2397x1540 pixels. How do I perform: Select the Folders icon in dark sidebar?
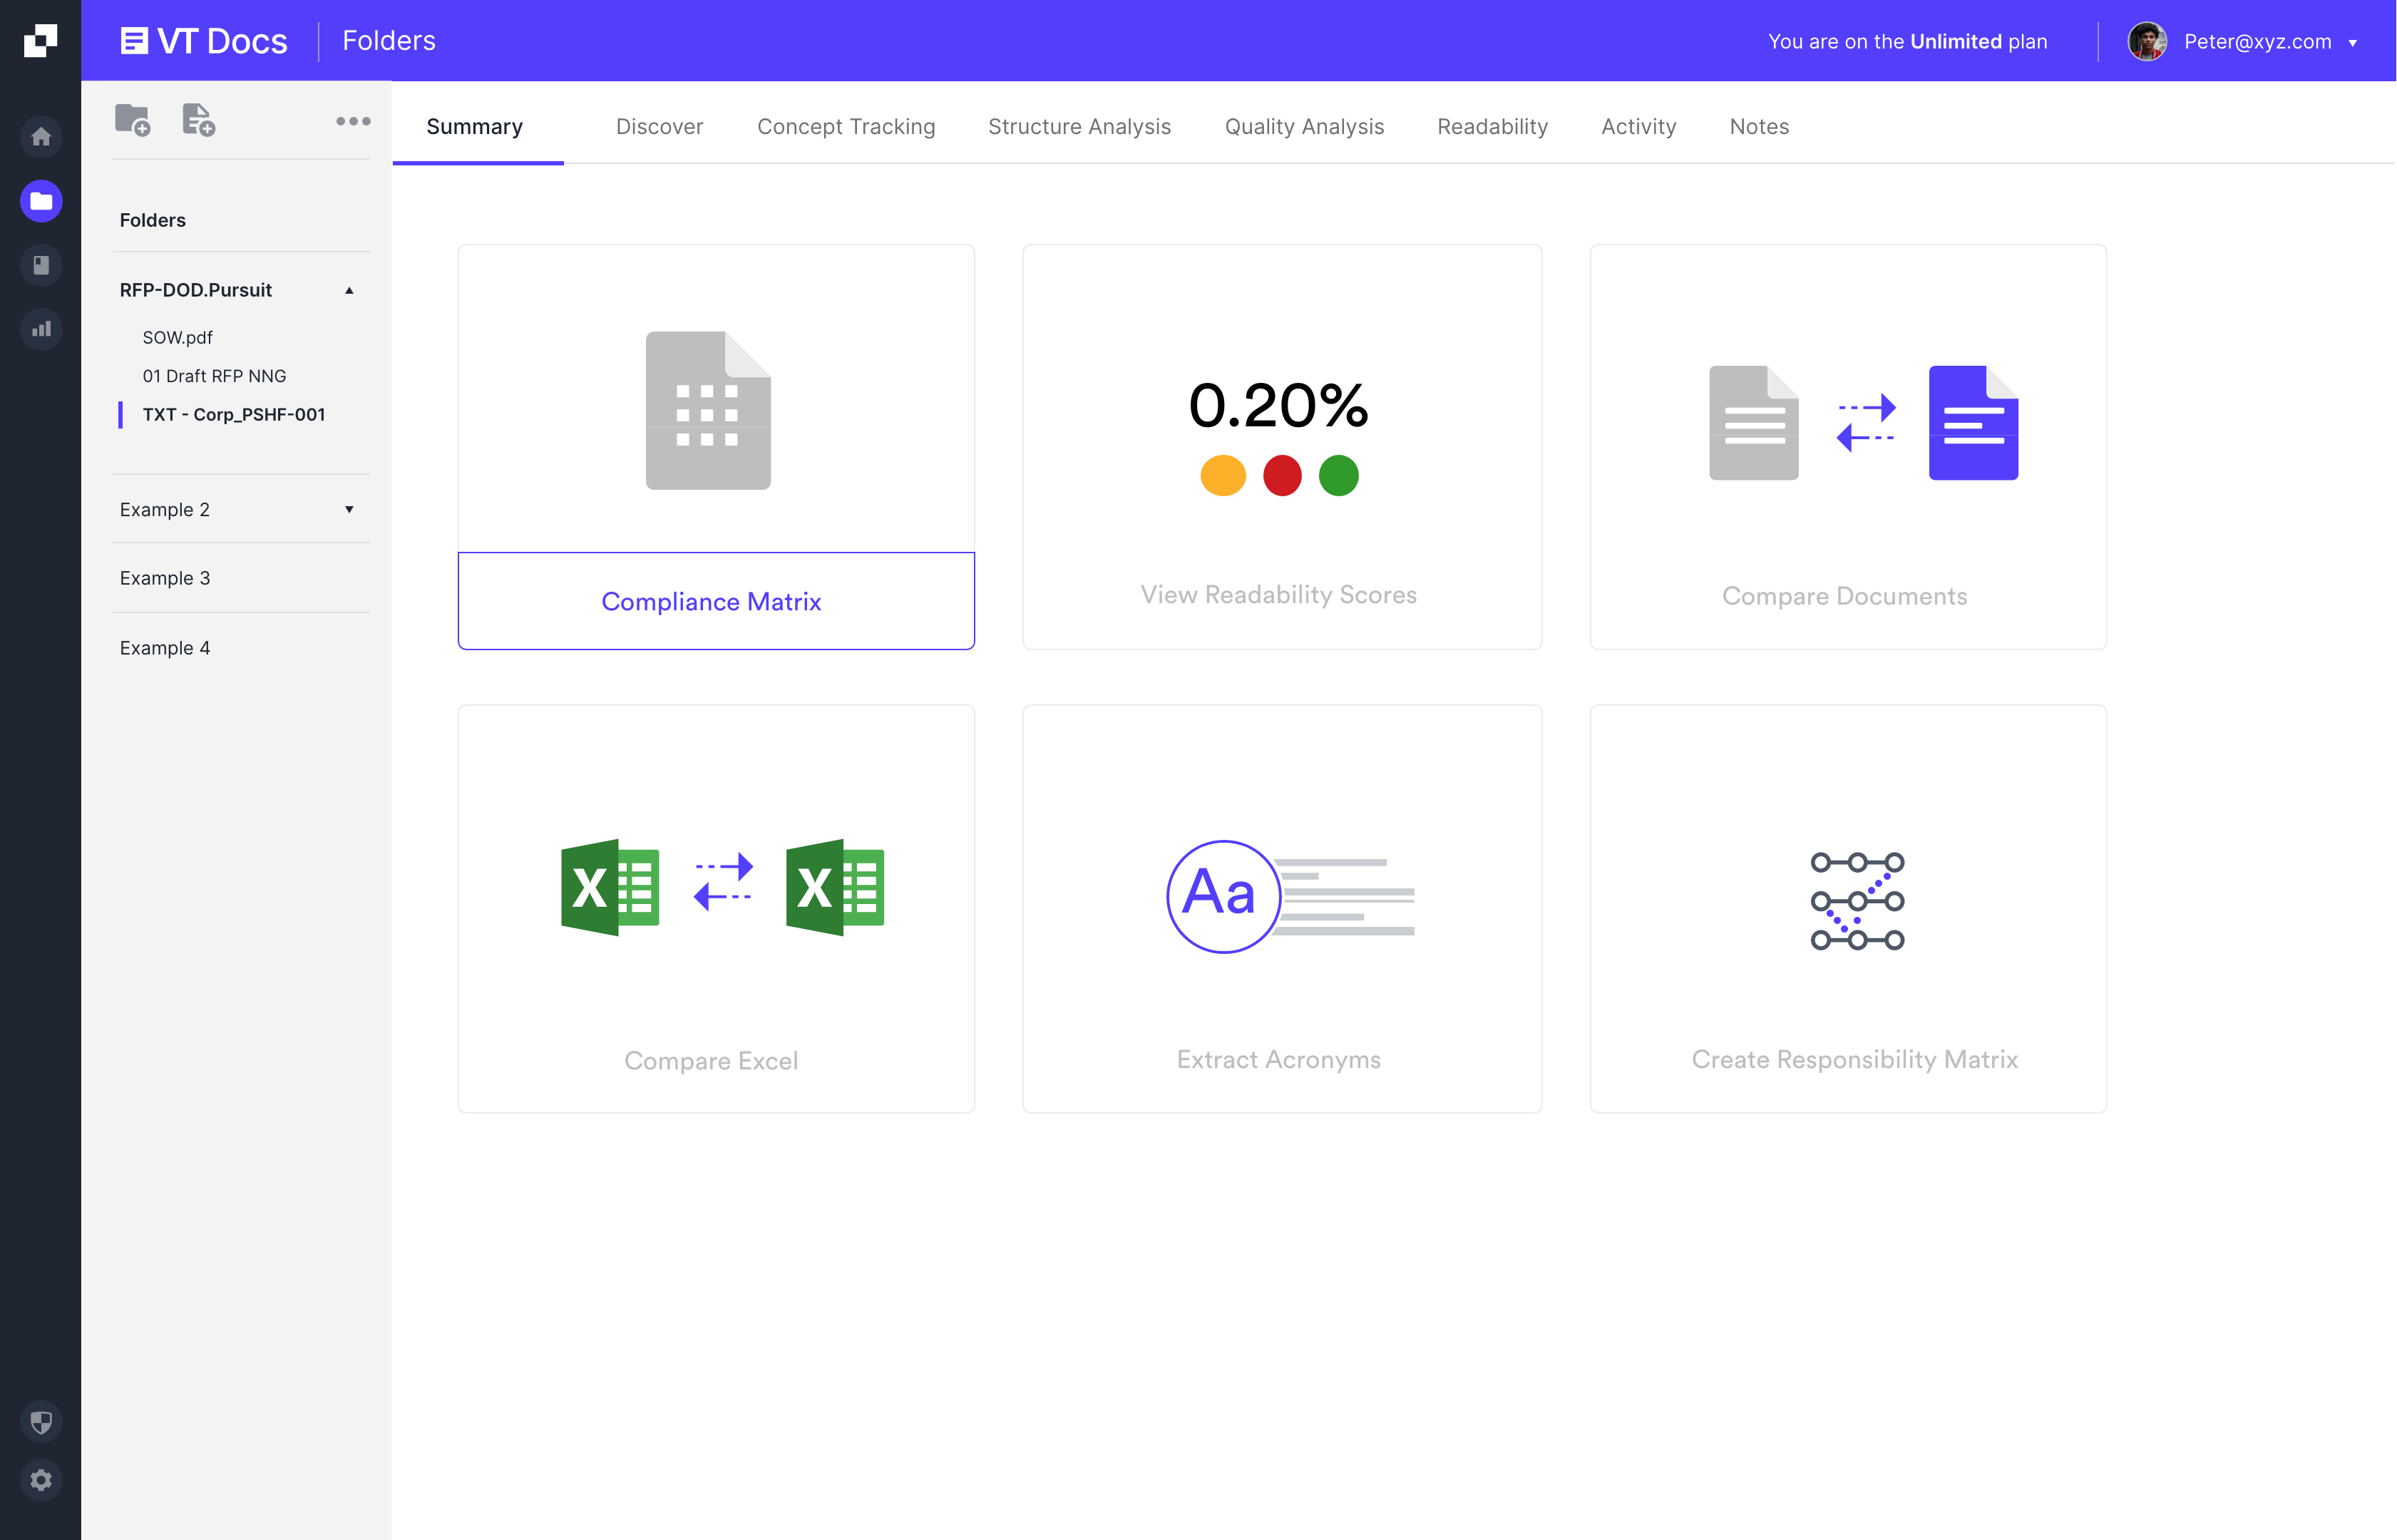(41, 201)
